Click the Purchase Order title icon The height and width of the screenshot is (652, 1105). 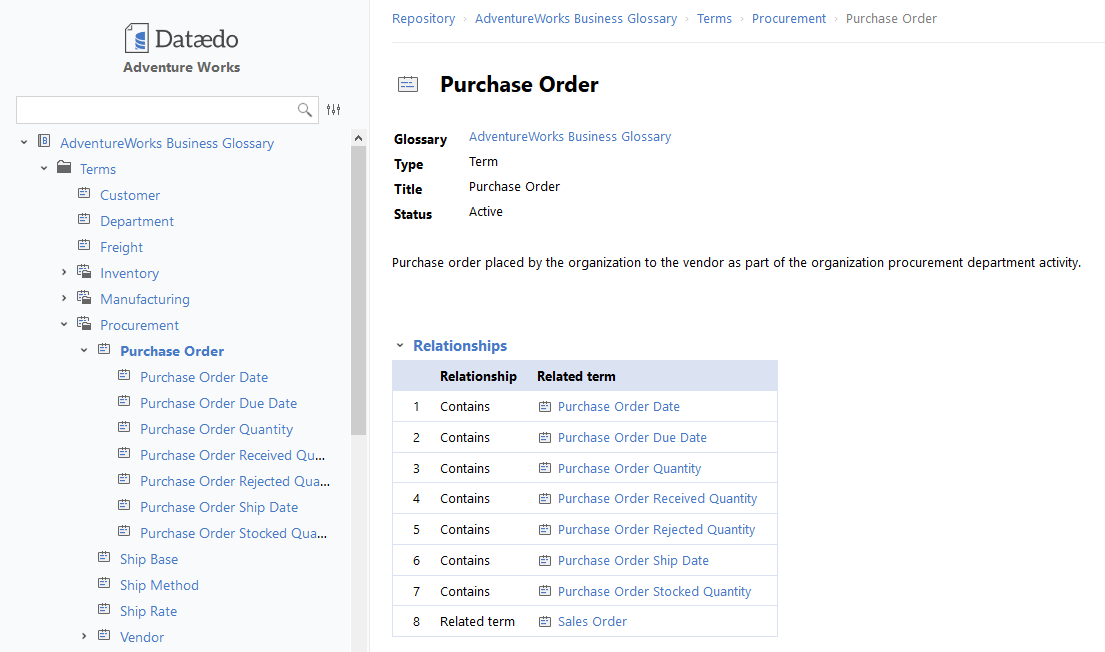coord(408,85)
